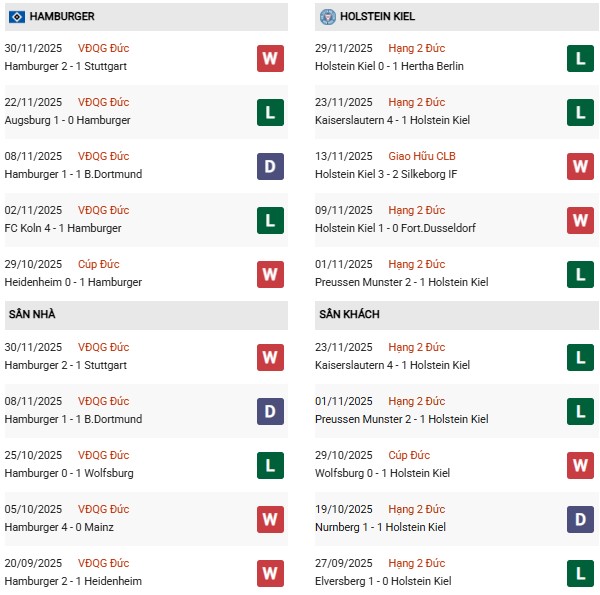This screenshot has width=600, height=595.
Task: Select the W badge for Hamburger 4-0 Mainz
Action: [x=270, y=519]
